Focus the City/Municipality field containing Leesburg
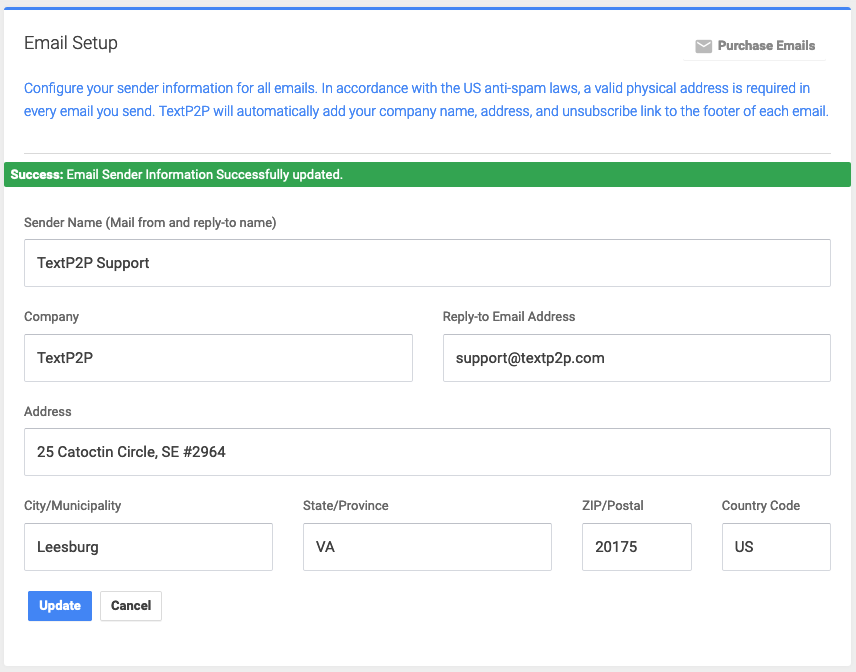The height and width of the screenshot is (672, 856). (148, 546)
